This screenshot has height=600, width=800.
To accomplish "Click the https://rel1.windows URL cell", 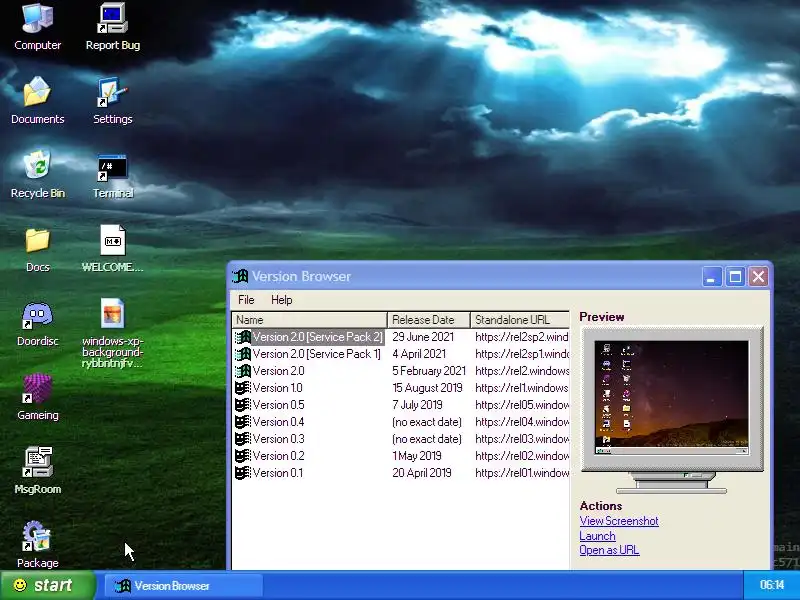I will click(x=521, y=388).
